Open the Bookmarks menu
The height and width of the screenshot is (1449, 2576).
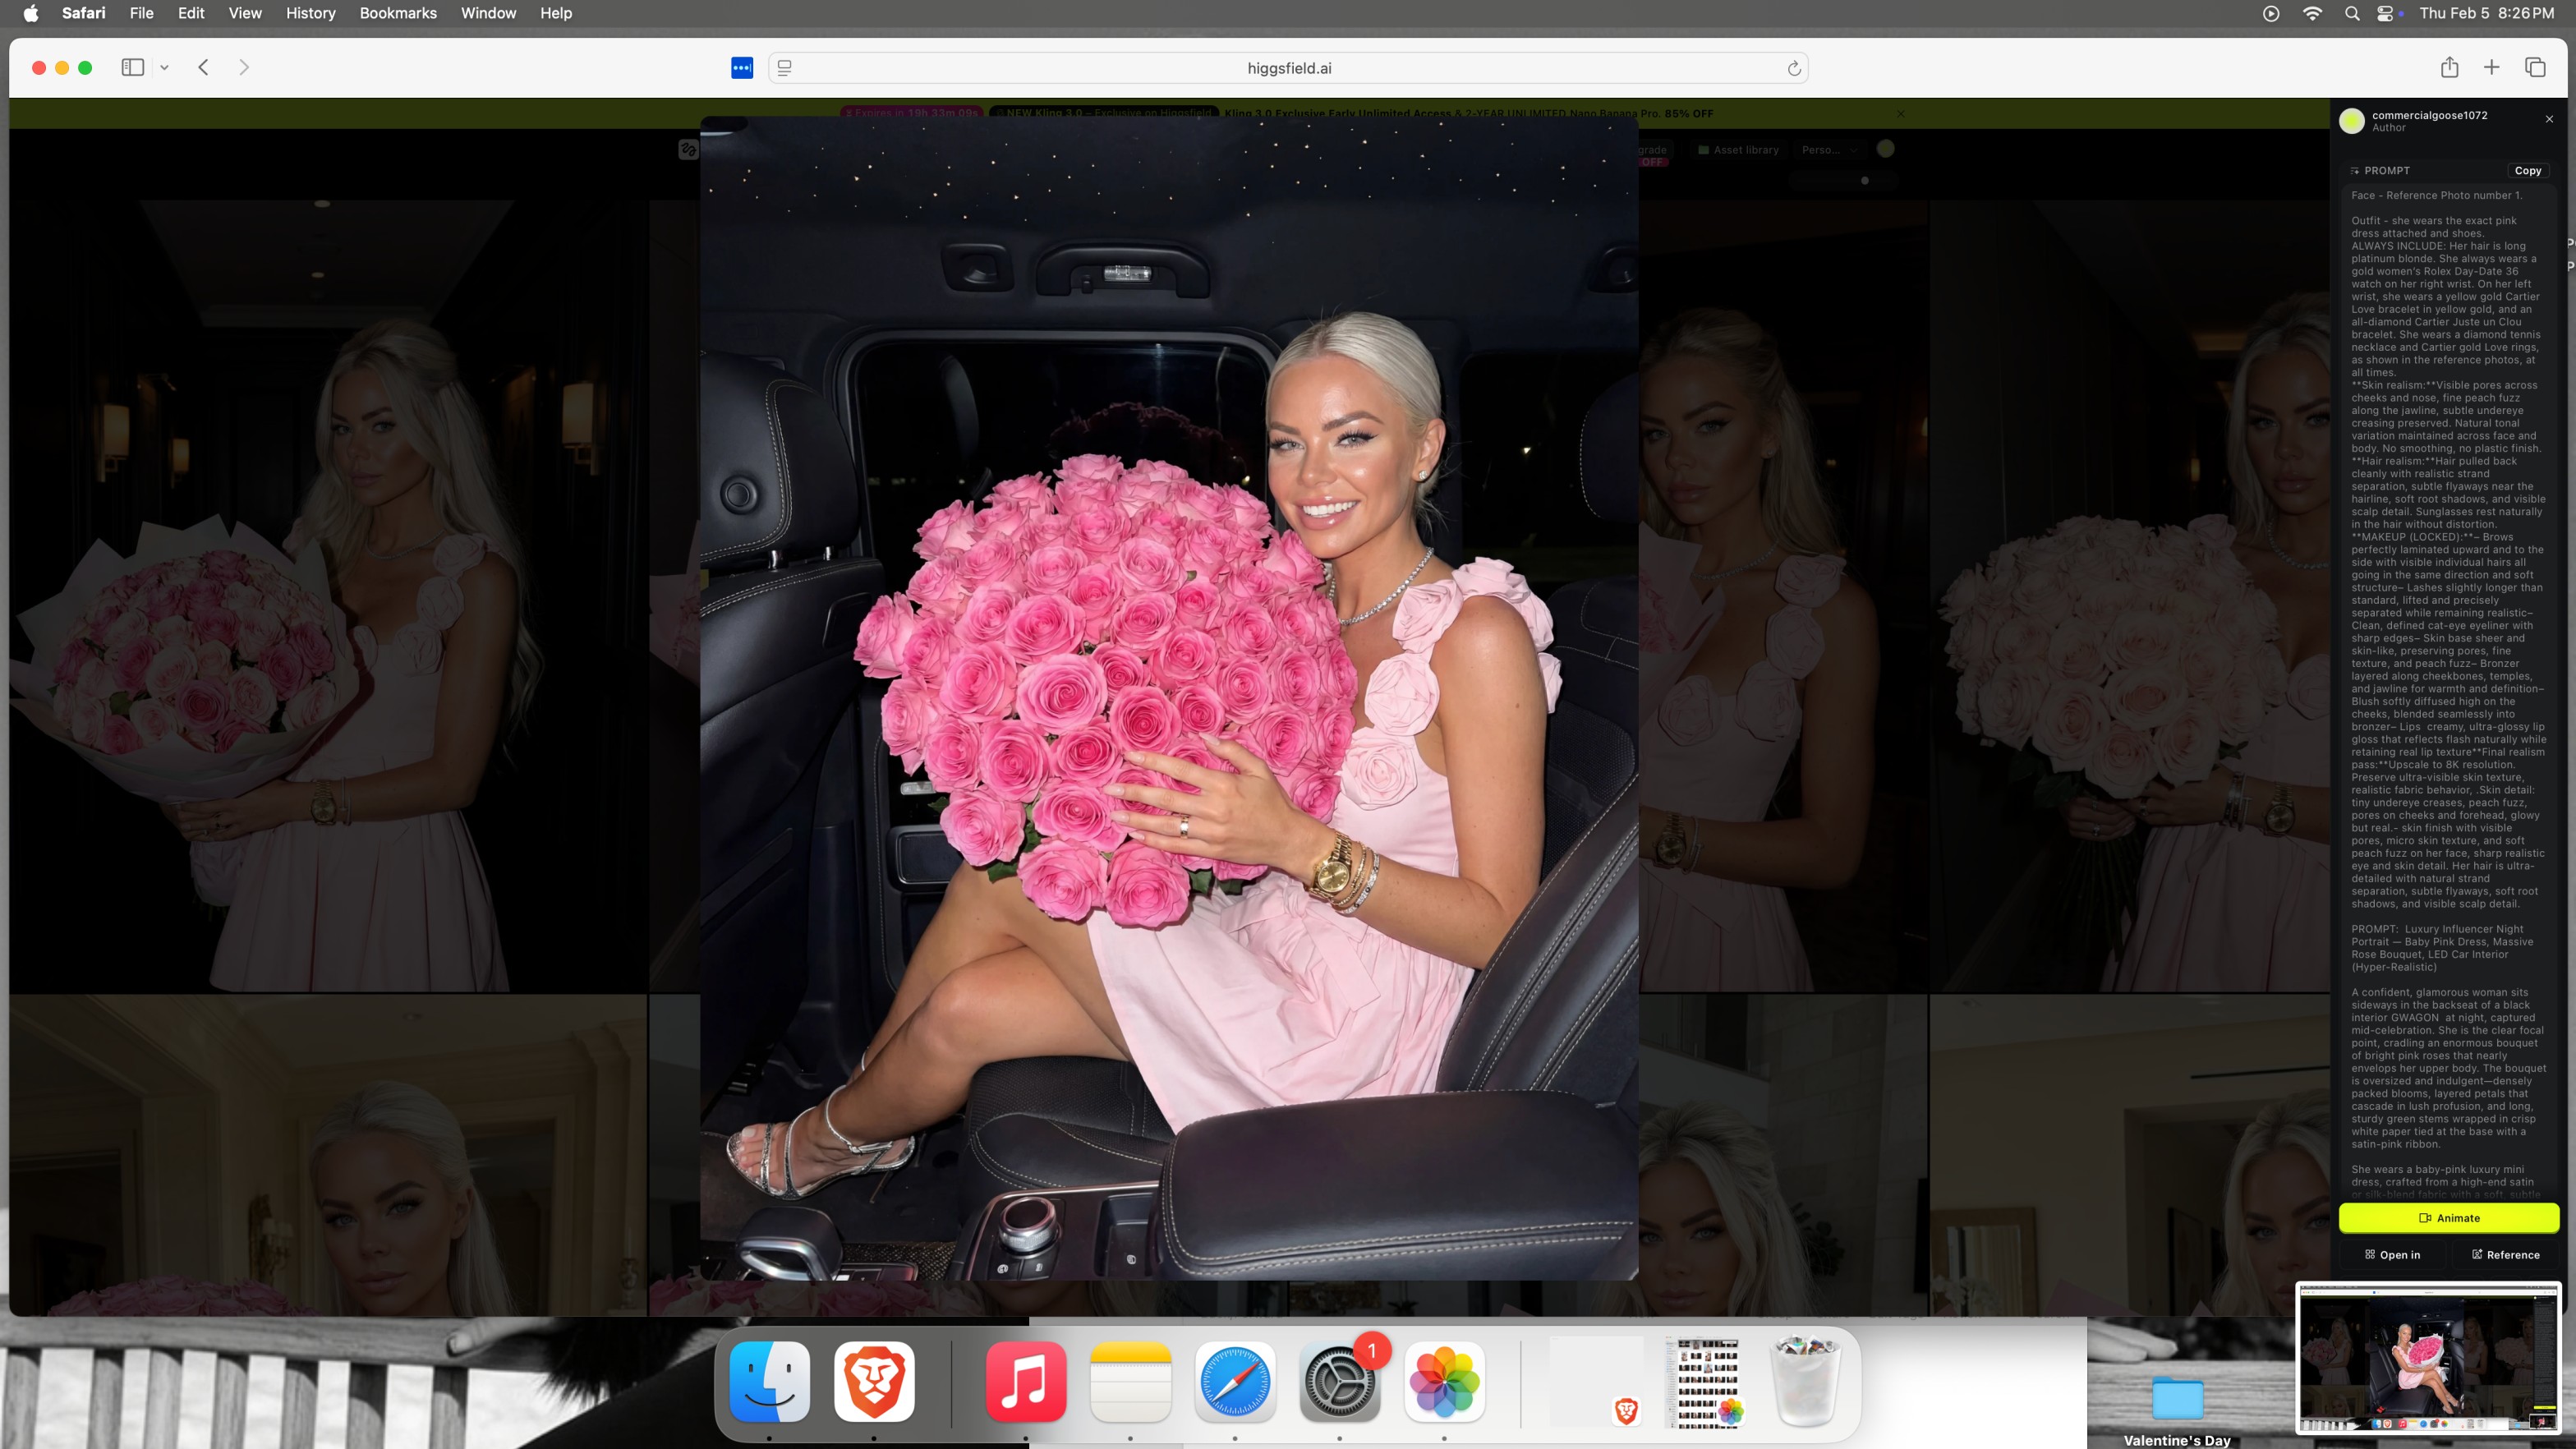click(x=398, y=13)
